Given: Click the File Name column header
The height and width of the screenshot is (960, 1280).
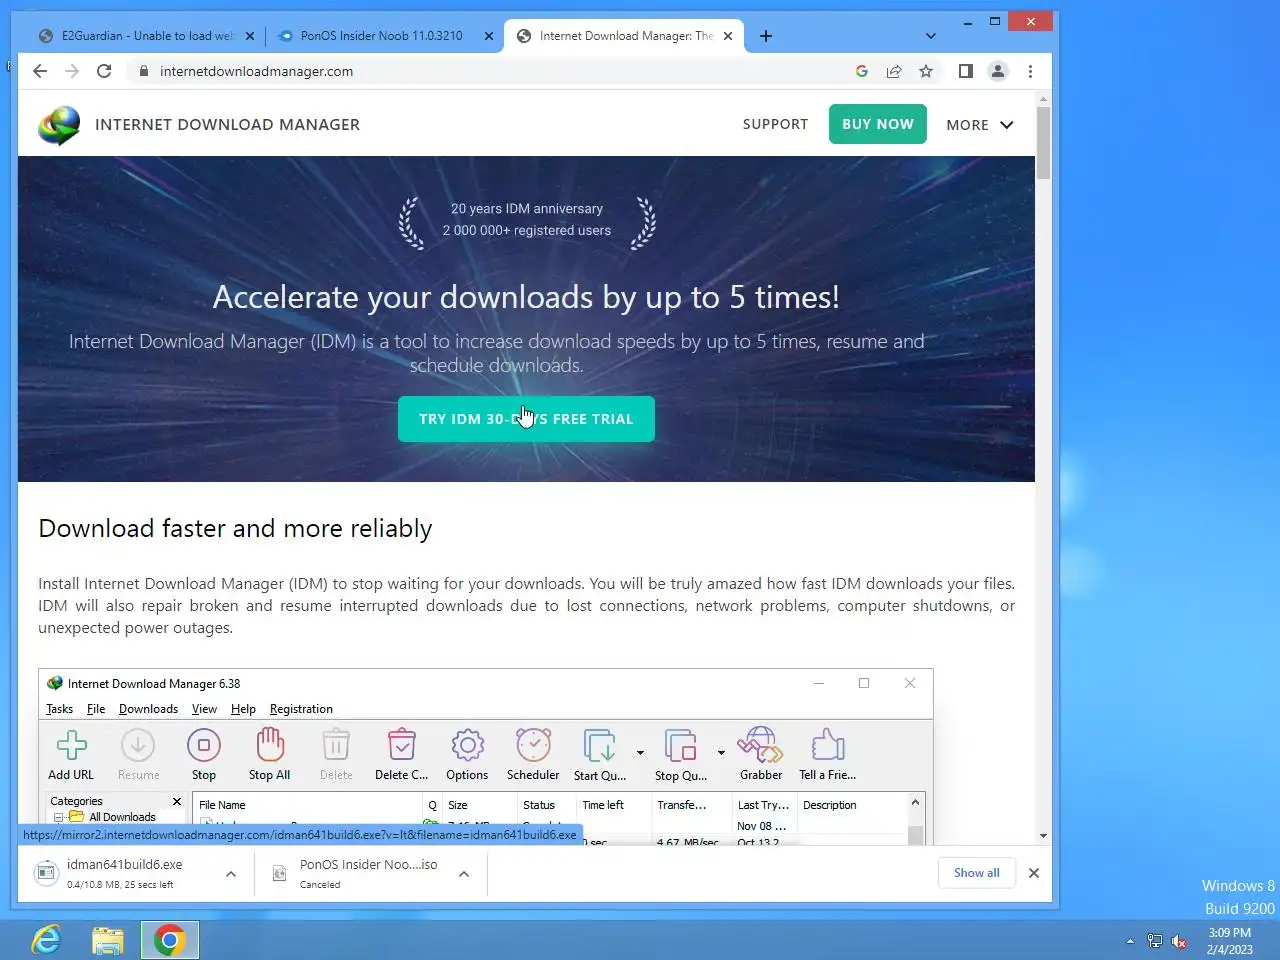Looking at the screenshot, I should [307, 805].
